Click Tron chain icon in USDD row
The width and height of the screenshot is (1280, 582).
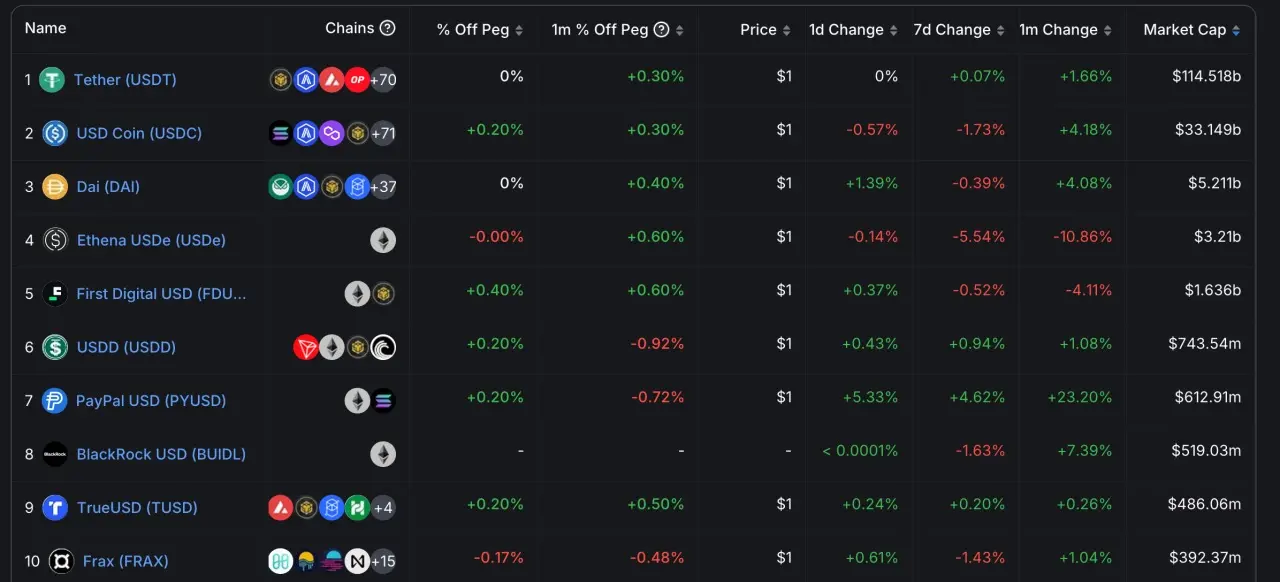[306, 347]
